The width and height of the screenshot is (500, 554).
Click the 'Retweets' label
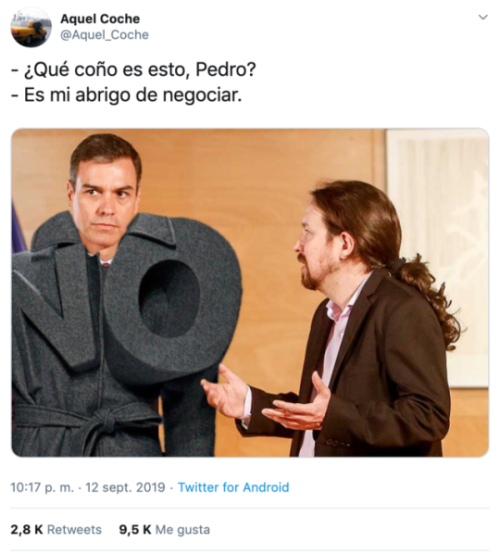(74, 530)
